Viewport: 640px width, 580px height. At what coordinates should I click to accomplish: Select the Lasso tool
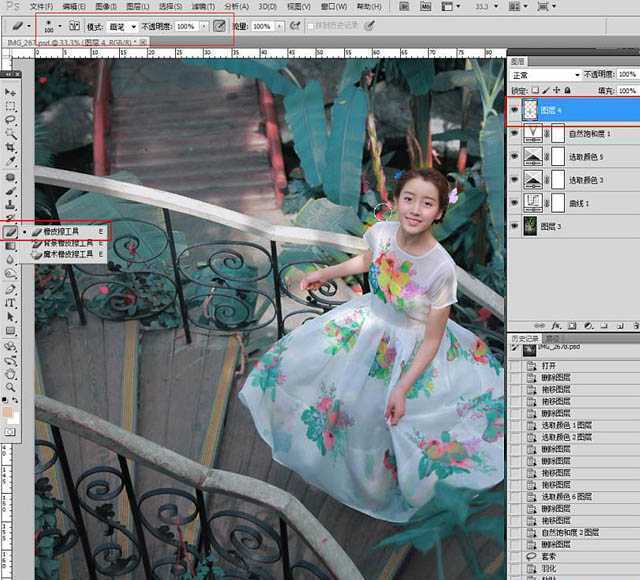tap(10, 120)
